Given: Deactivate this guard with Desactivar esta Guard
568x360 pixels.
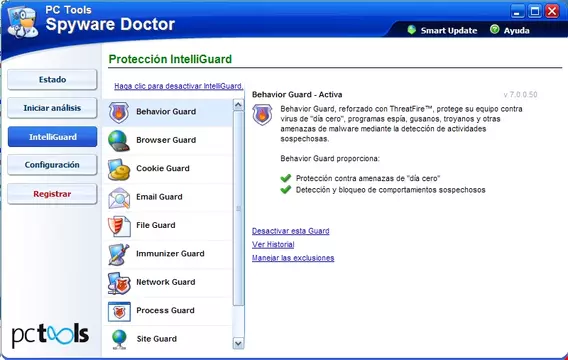Looking at the screenshot, I should pyautogui.click(x=291, y=231).
